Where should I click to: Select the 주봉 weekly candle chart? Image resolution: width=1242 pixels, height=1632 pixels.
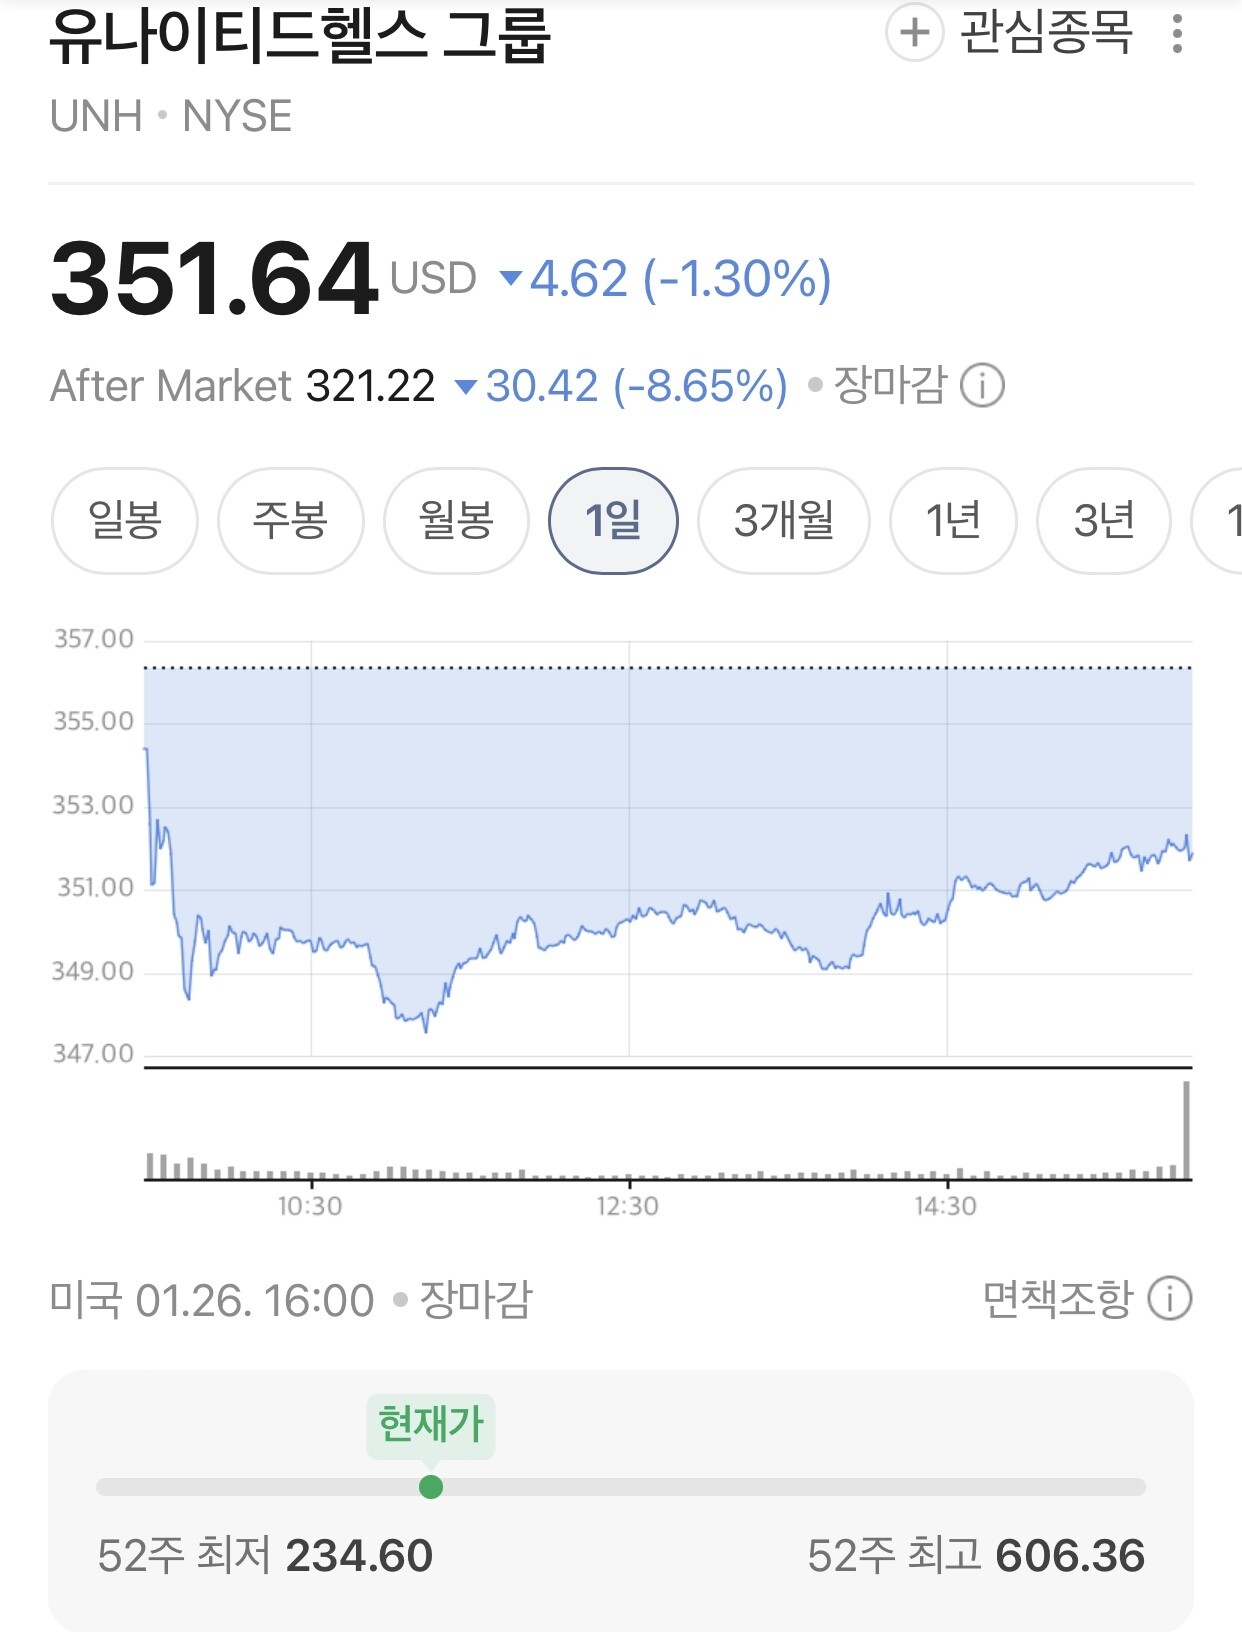pos(291,521)
